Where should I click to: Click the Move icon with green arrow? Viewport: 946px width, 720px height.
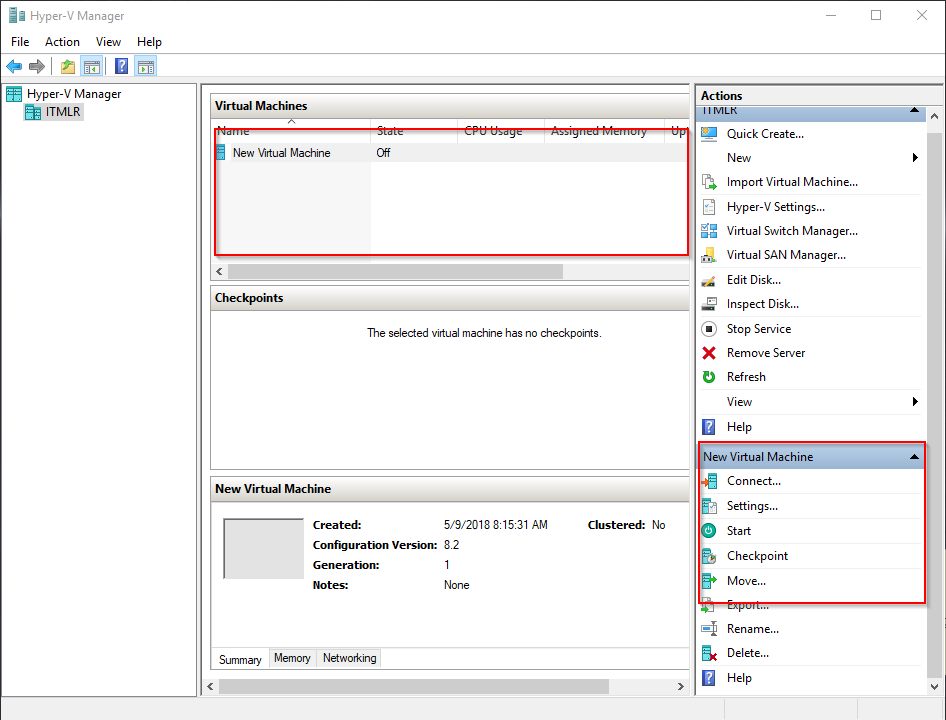[x=709, y=581]
